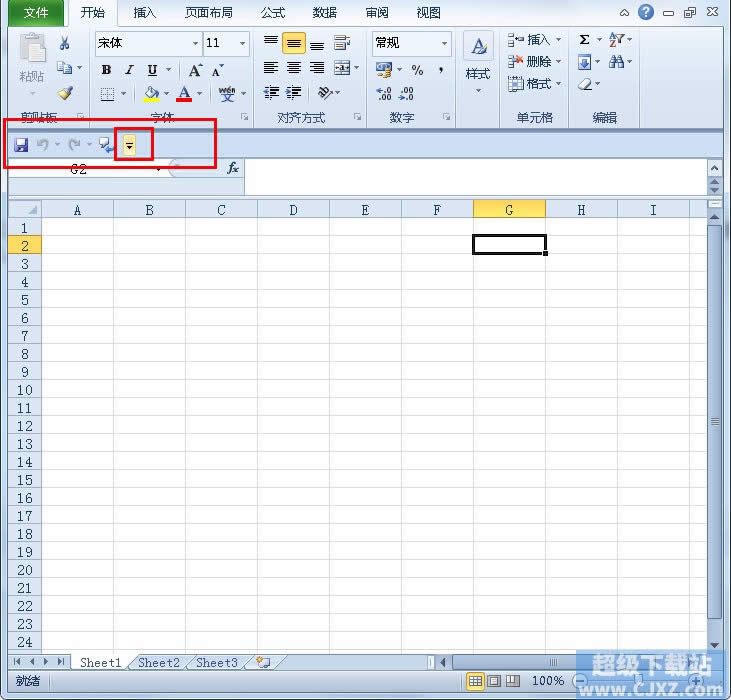Switch to the 公式 tab
This screenshot has height=700, width=731.
[273, 13]
